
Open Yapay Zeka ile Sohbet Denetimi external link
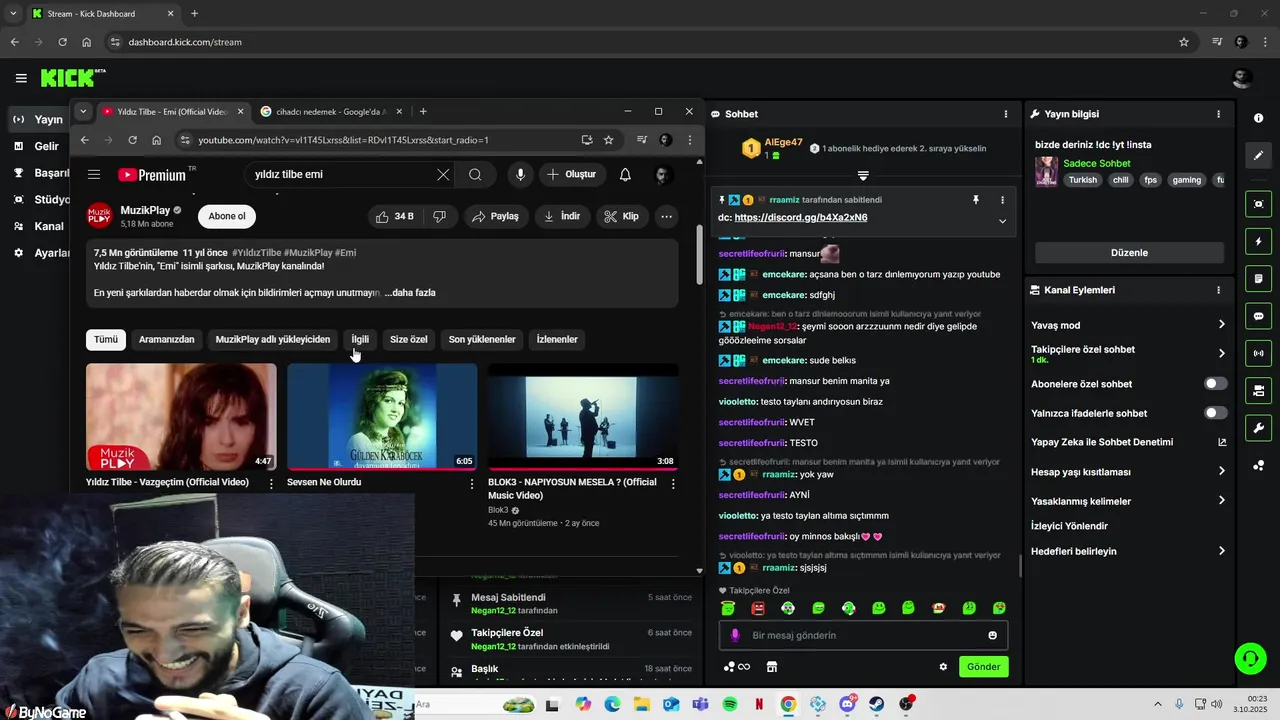pos(1222,442)
